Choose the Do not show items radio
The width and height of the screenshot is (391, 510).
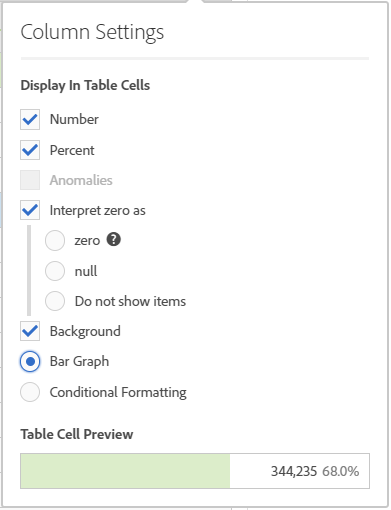[x=55, y=301]
